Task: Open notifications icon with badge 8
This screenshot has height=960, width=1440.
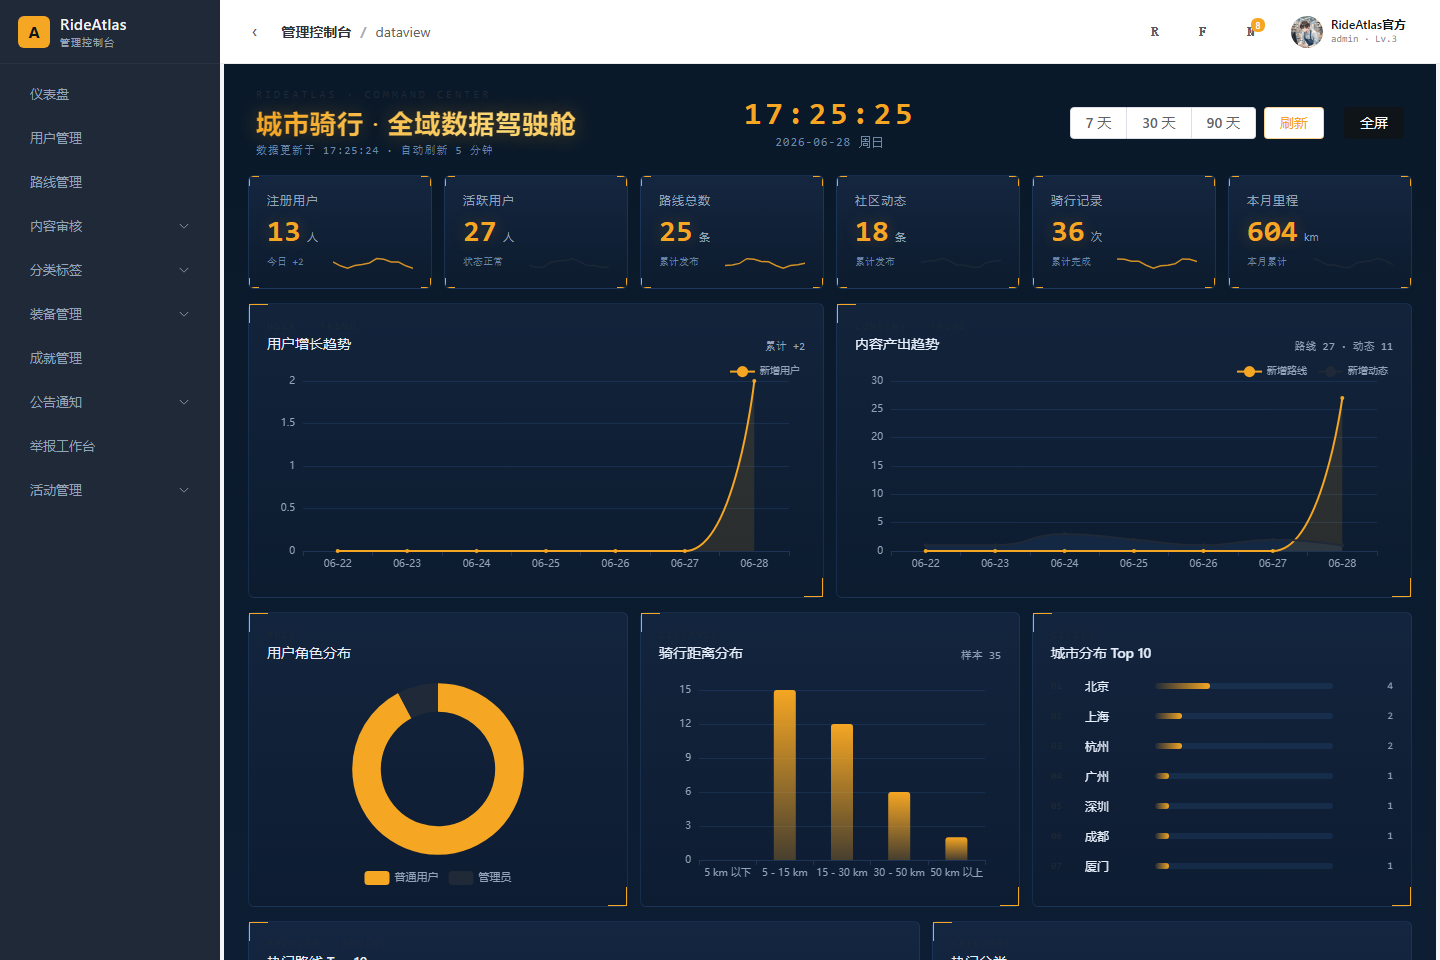Action: [x=1252, y=30]
